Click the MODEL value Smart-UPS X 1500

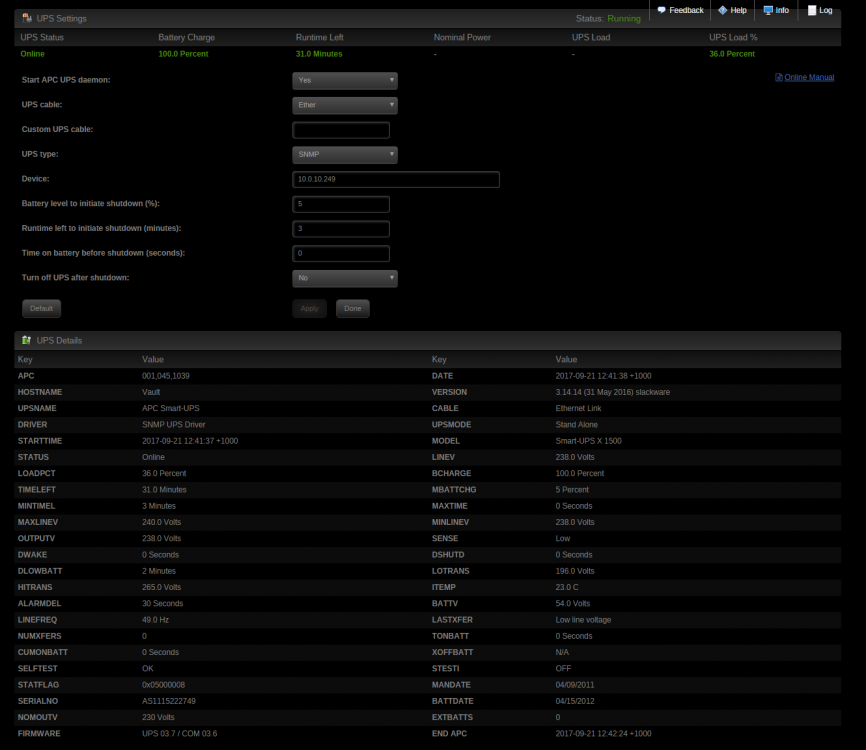[x=588, y=441]
